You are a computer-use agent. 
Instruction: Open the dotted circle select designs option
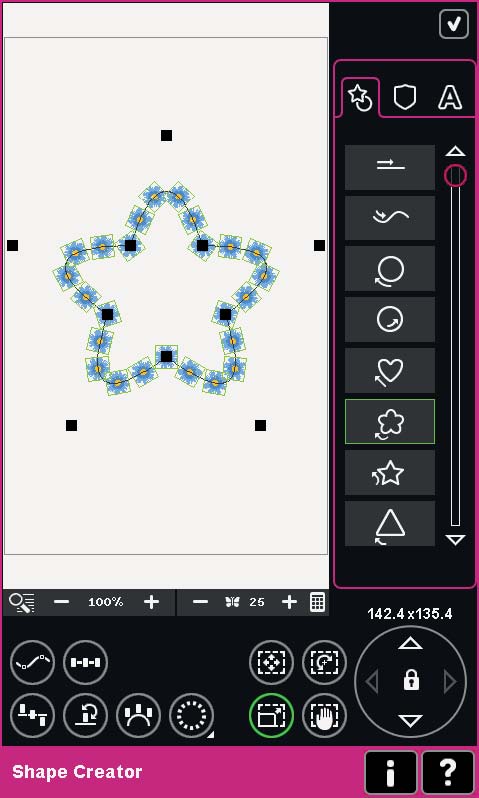coord(191,715)
